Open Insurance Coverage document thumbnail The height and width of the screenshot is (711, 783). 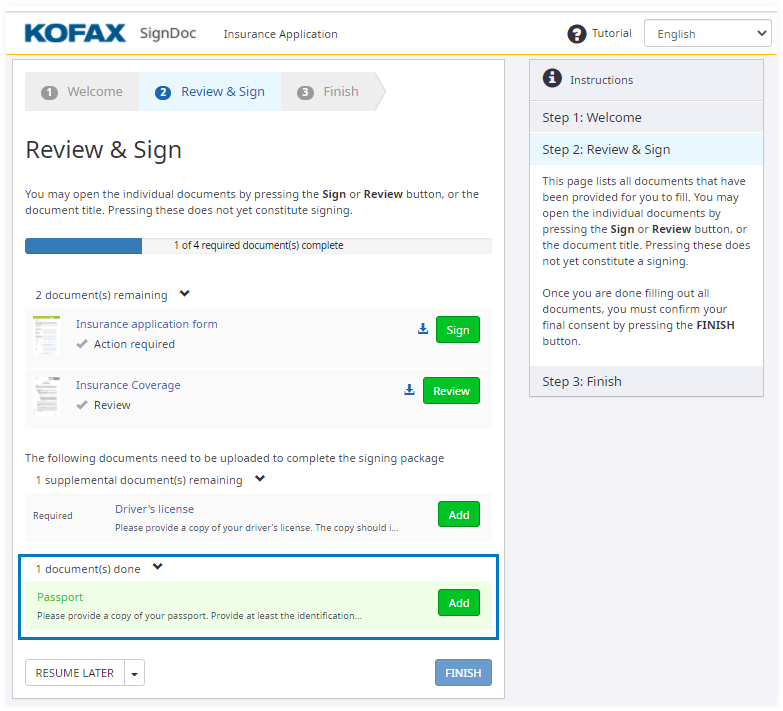[x=47, y=395]
